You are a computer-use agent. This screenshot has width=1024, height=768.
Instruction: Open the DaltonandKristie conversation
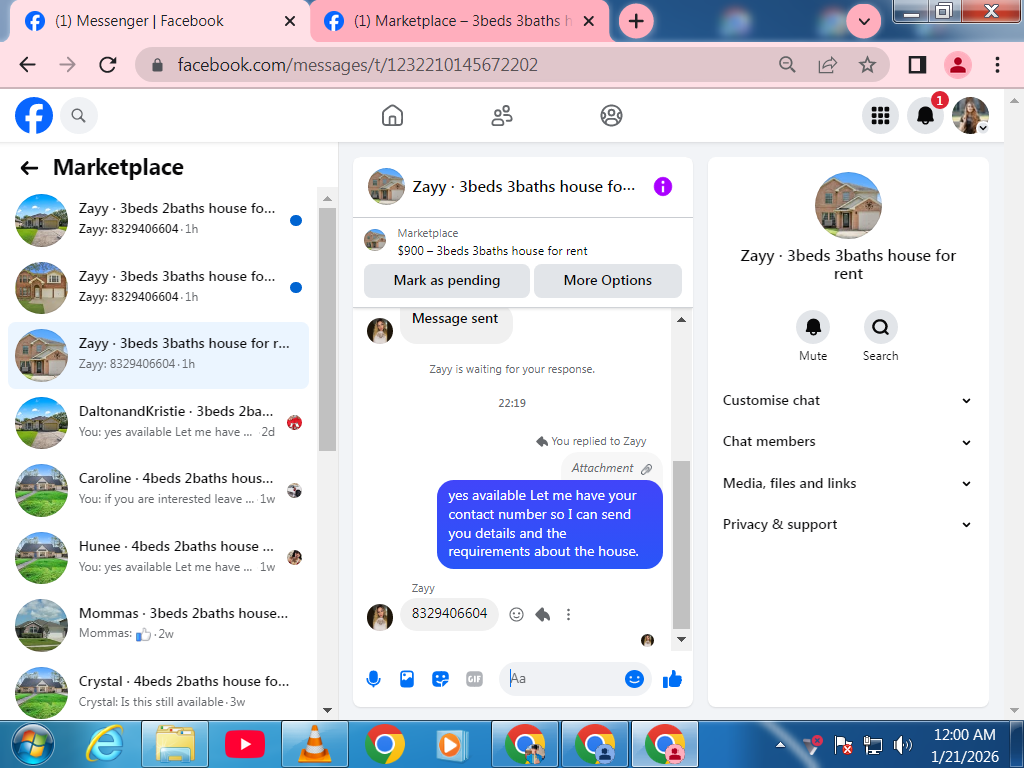158,423
